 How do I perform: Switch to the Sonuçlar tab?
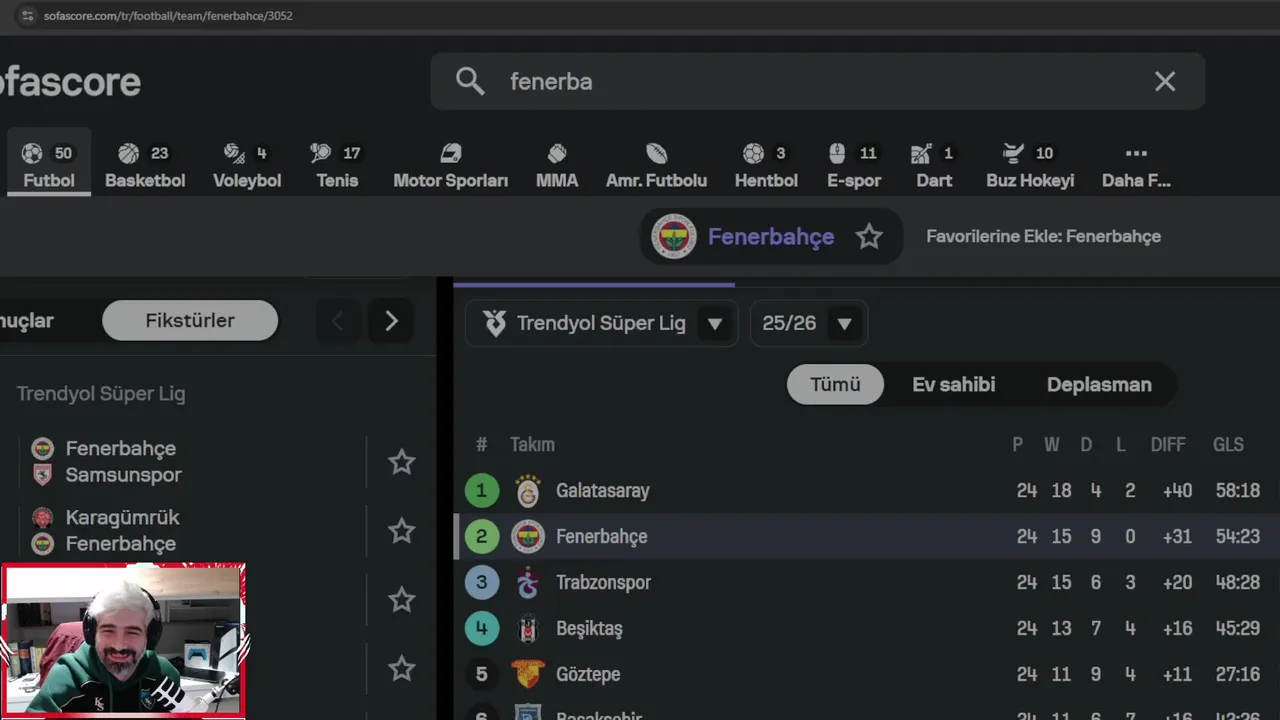tap(27, 321)
